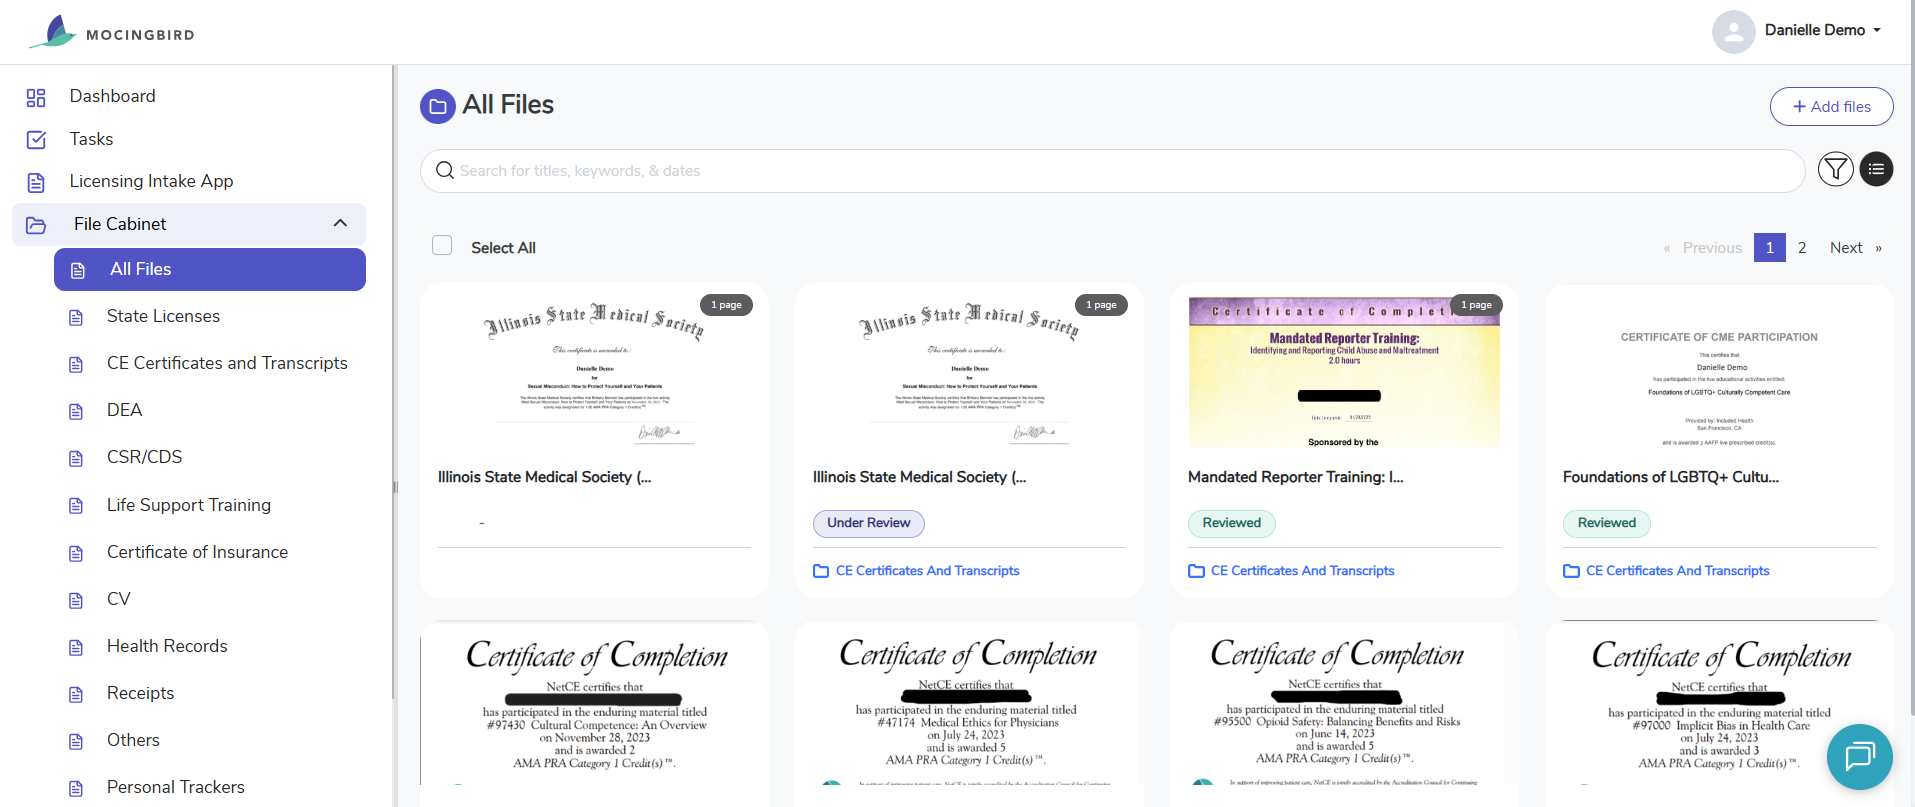
Task: Click the user avatar icon
Action: (x=1733, y=31)
